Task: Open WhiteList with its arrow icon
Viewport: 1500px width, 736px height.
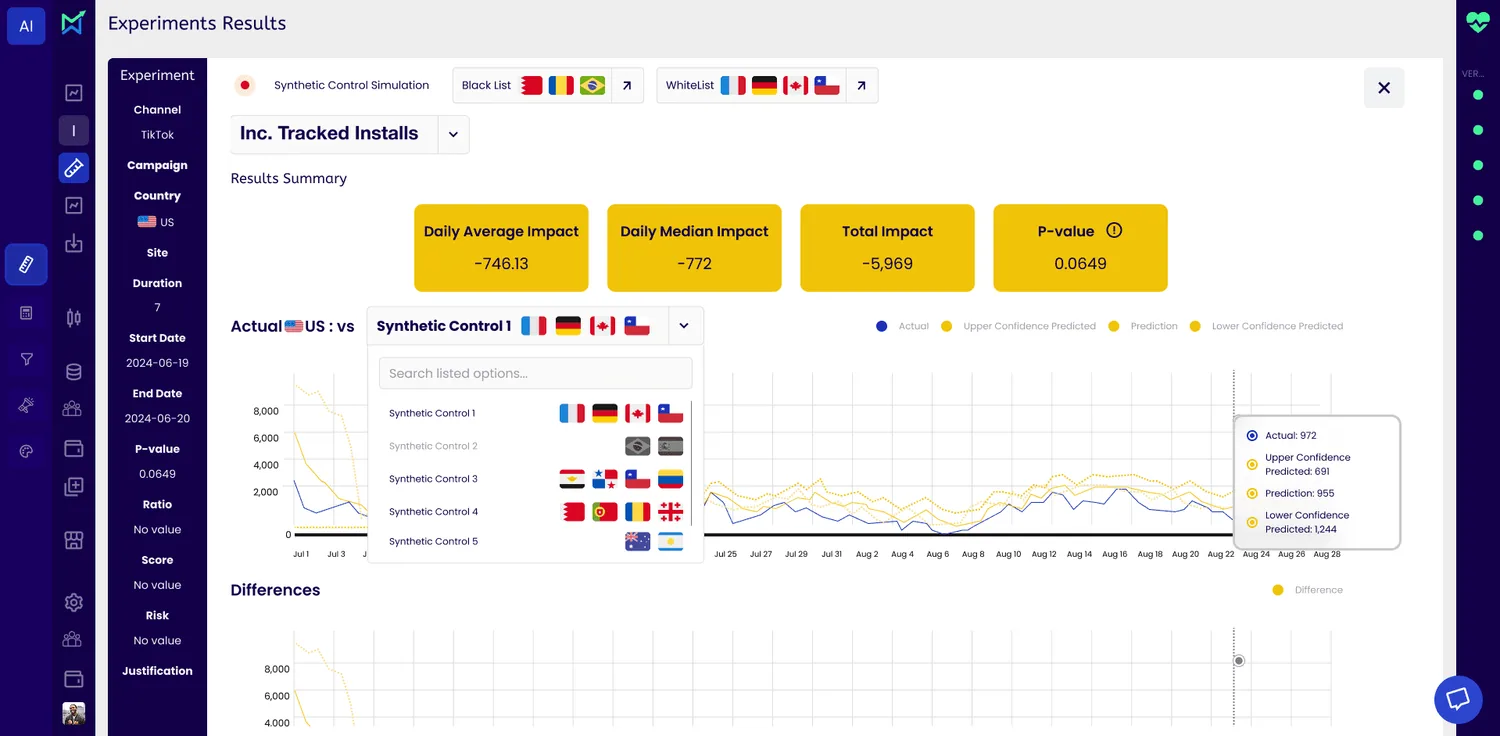Action: tap(861, 86)
